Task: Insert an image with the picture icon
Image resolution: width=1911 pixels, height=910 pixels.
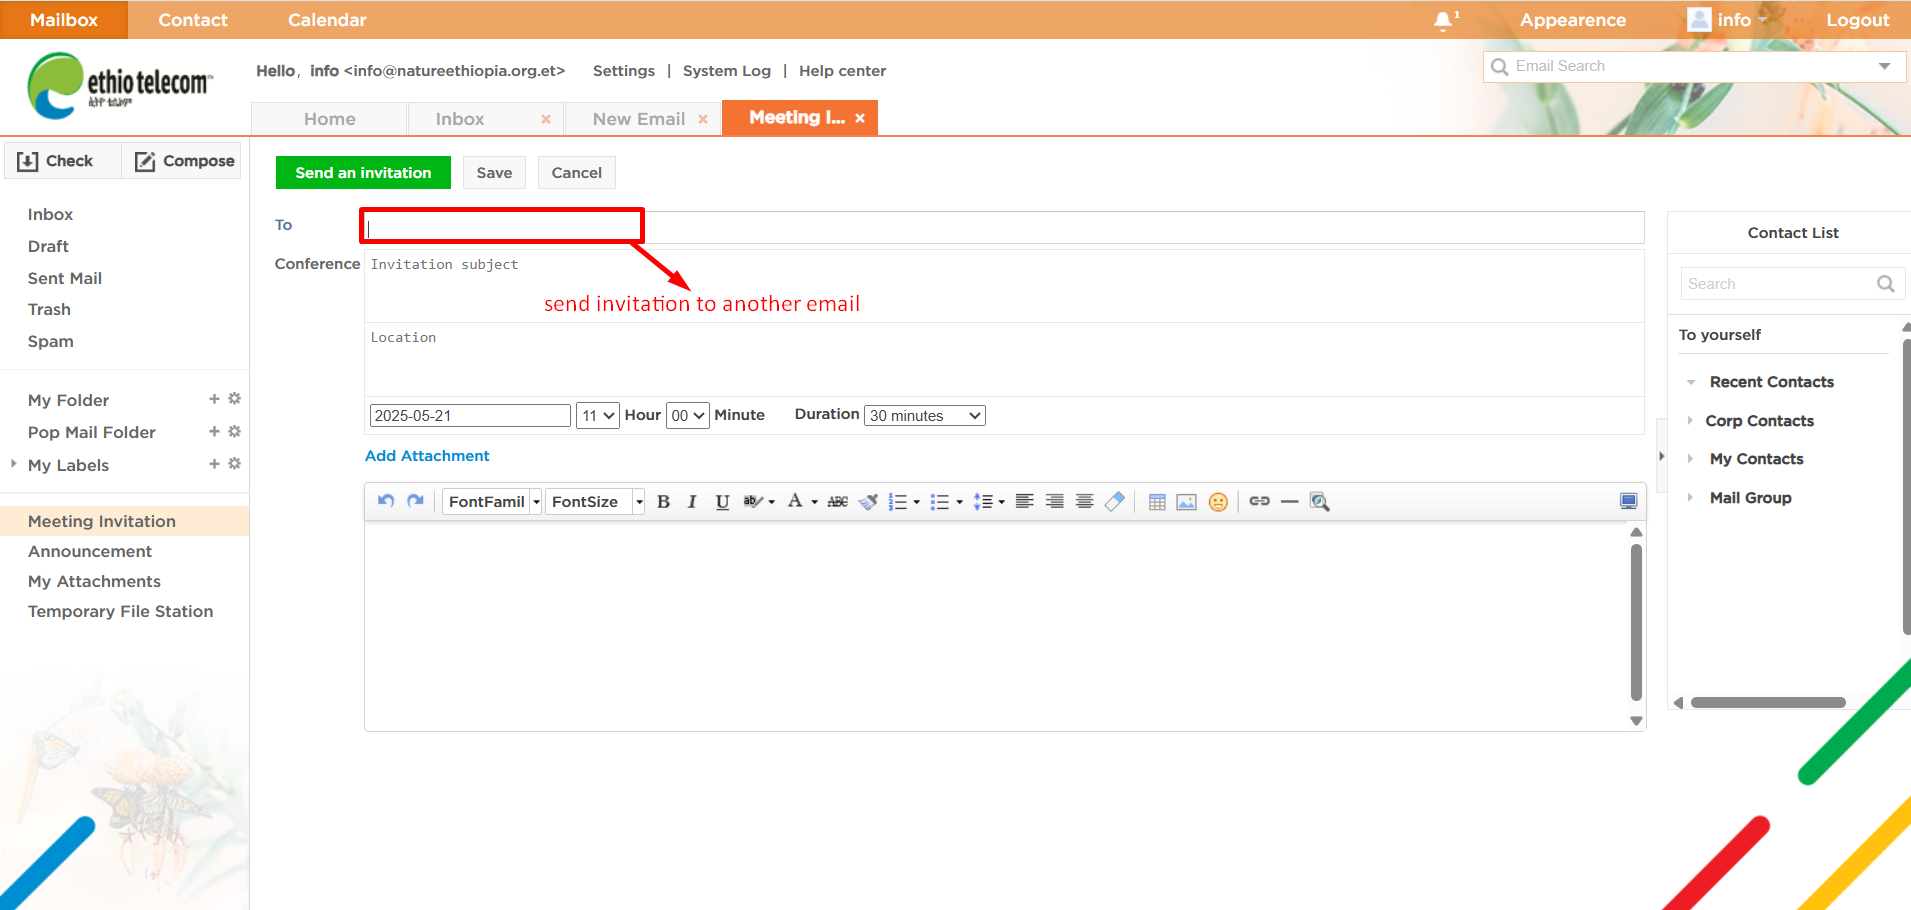Action: (x=1186, y=502)
